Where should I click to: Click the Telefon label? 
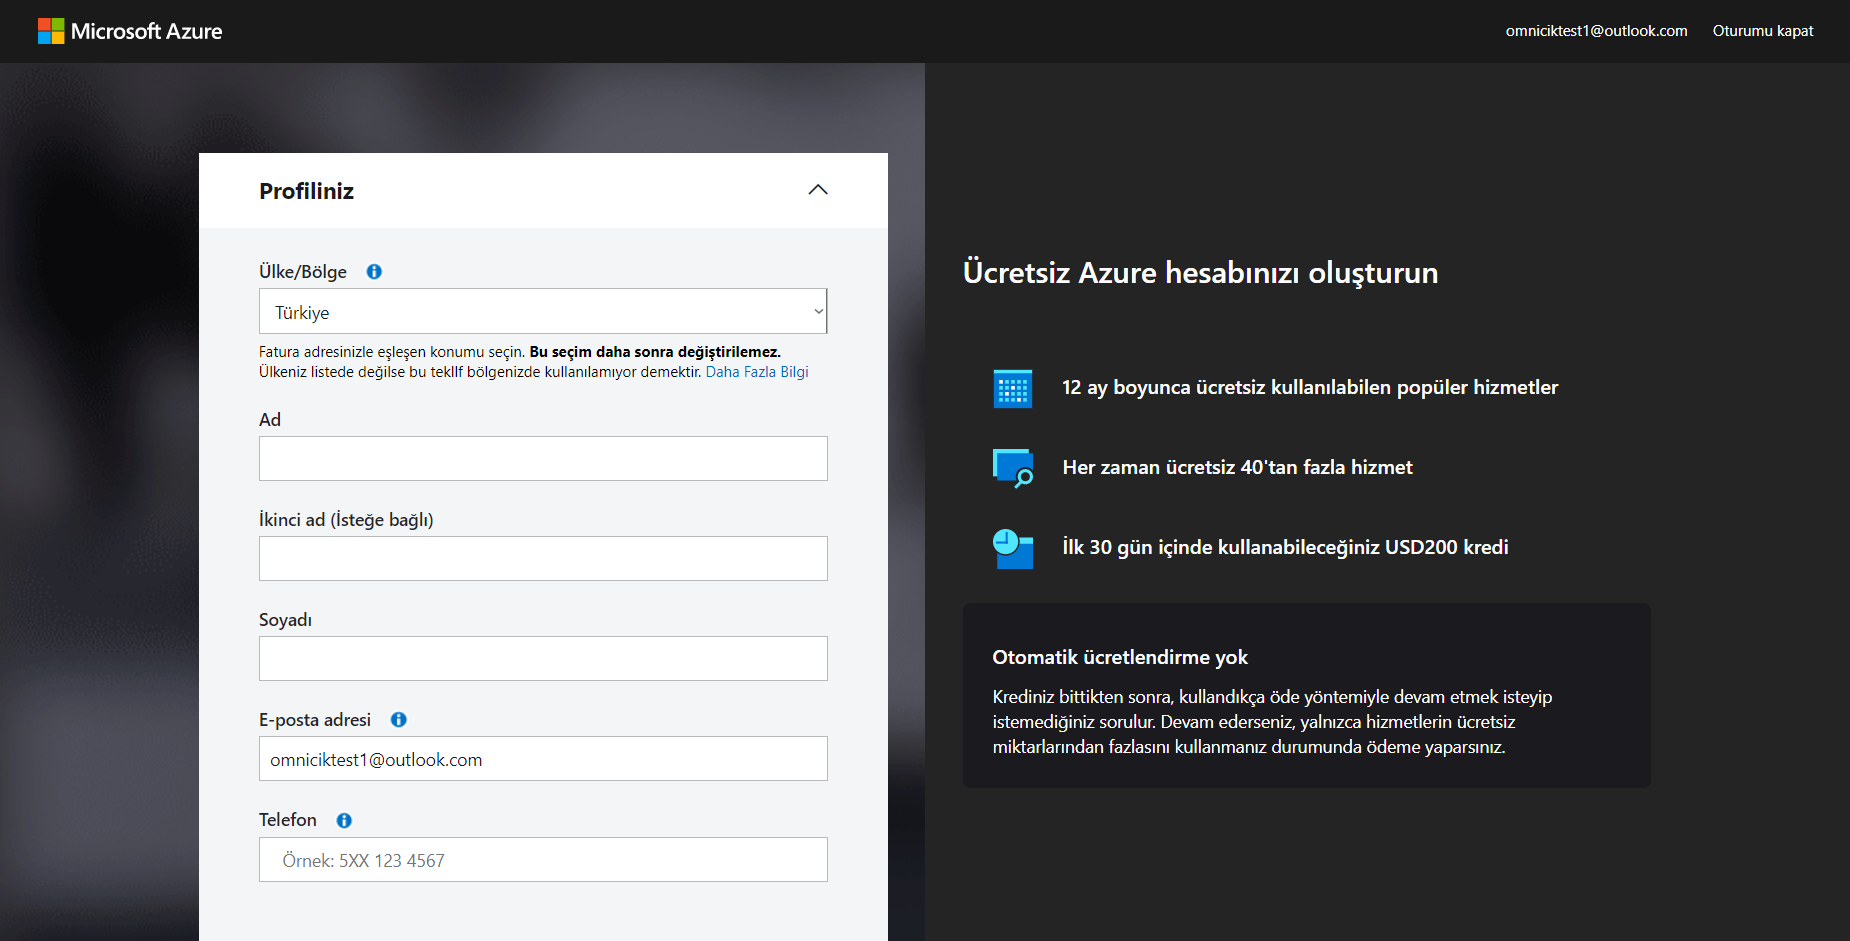(x=288, y=820)
